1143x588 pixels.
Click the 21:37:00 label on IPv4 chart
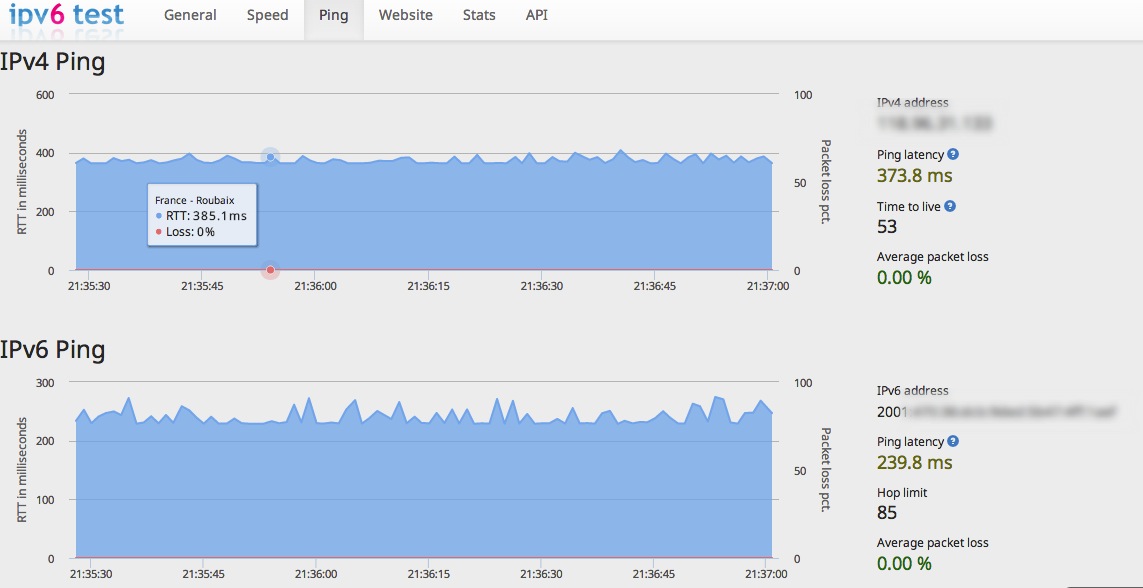coord(768,286)
